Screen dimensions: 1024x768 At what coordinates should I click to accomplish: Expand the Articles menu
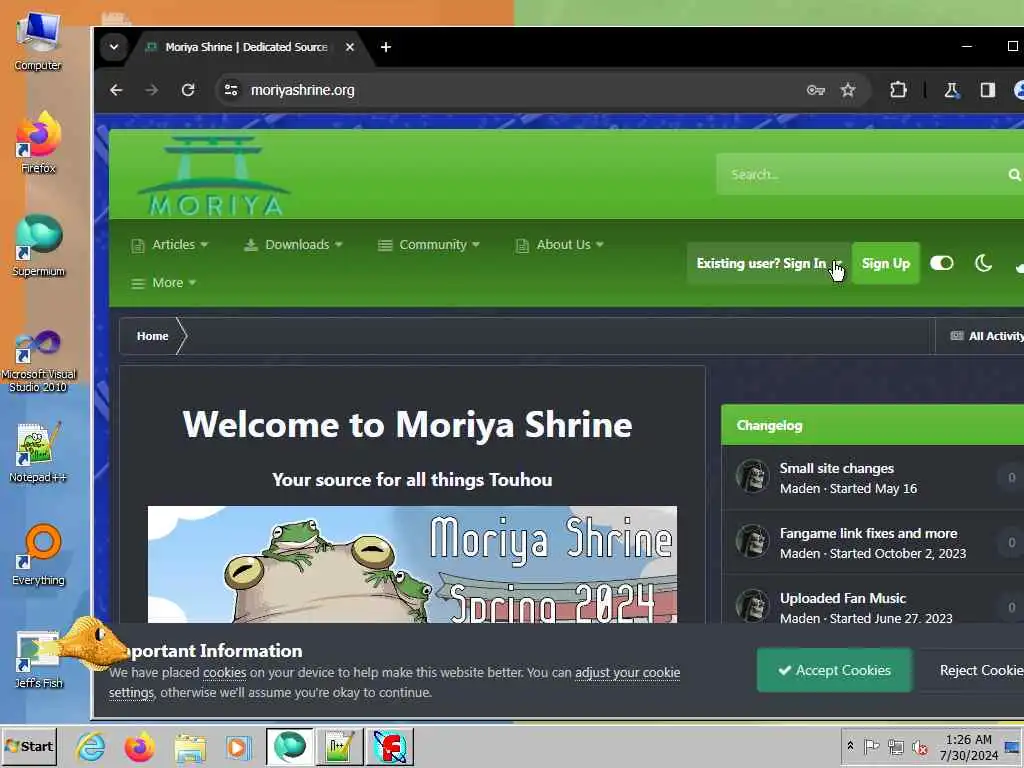170,245
